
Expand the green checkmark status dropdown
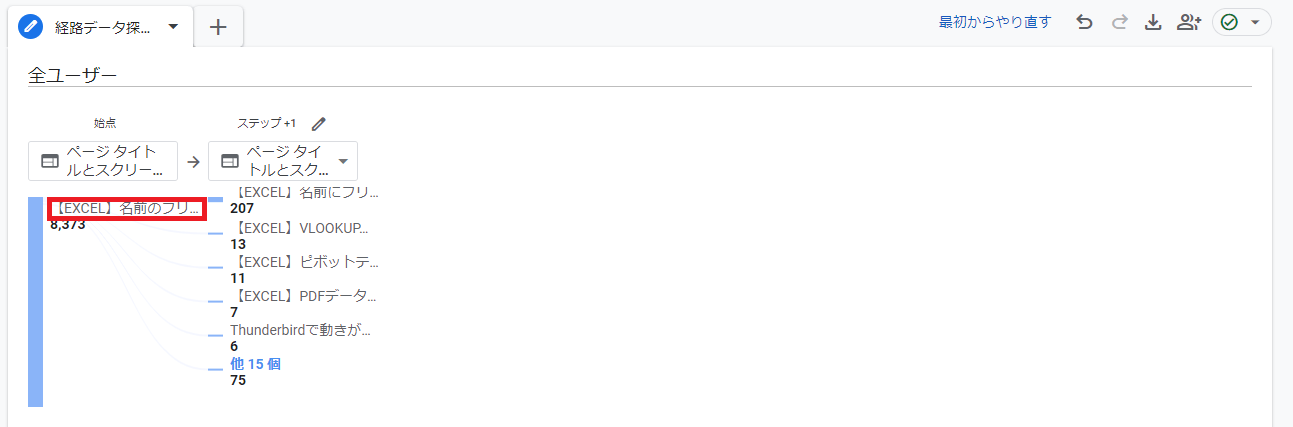pyautogui.click(x=1255, y=22)
